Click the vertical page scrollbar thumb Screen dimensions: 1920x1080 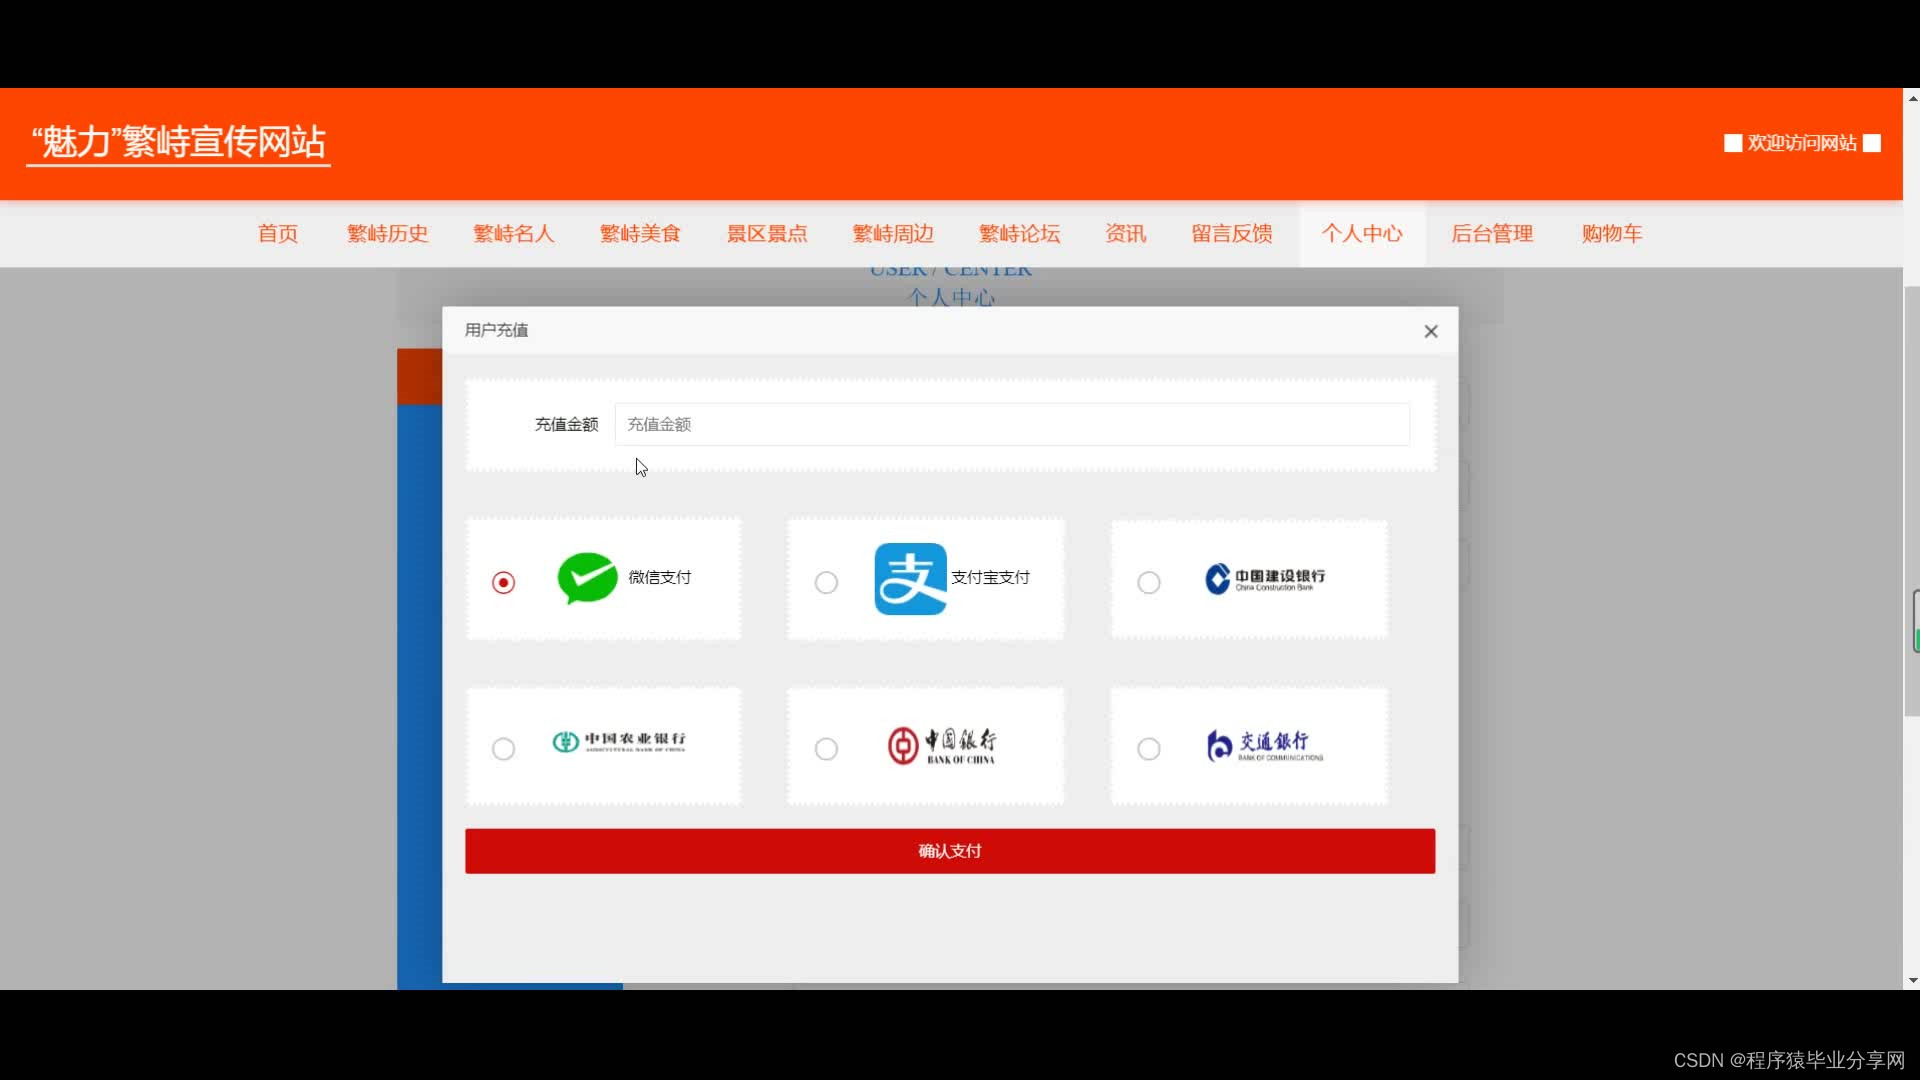[1912, 500]
